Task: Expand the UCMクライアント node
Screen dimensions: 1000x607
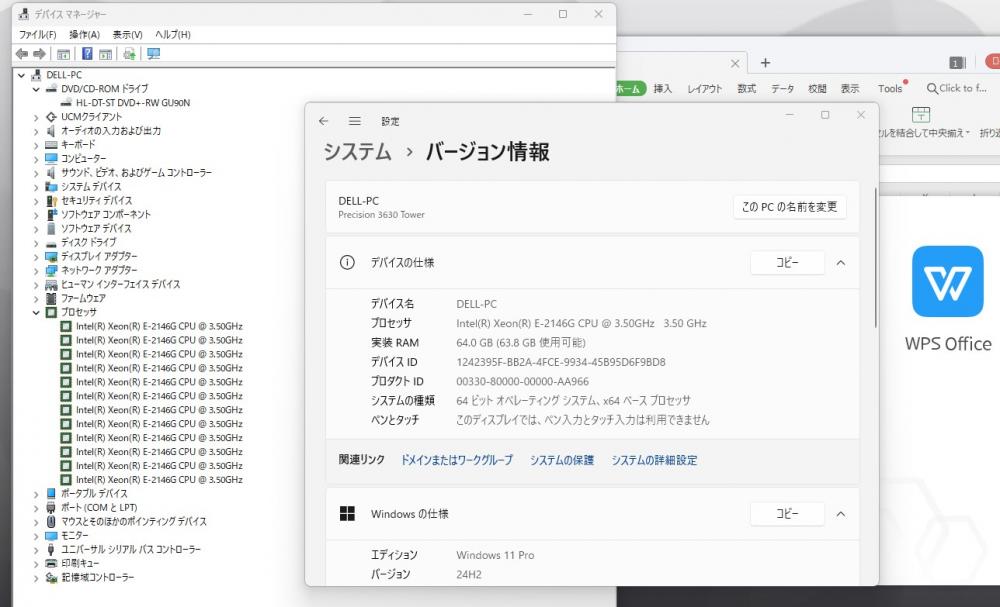Action: click(36, 117)
